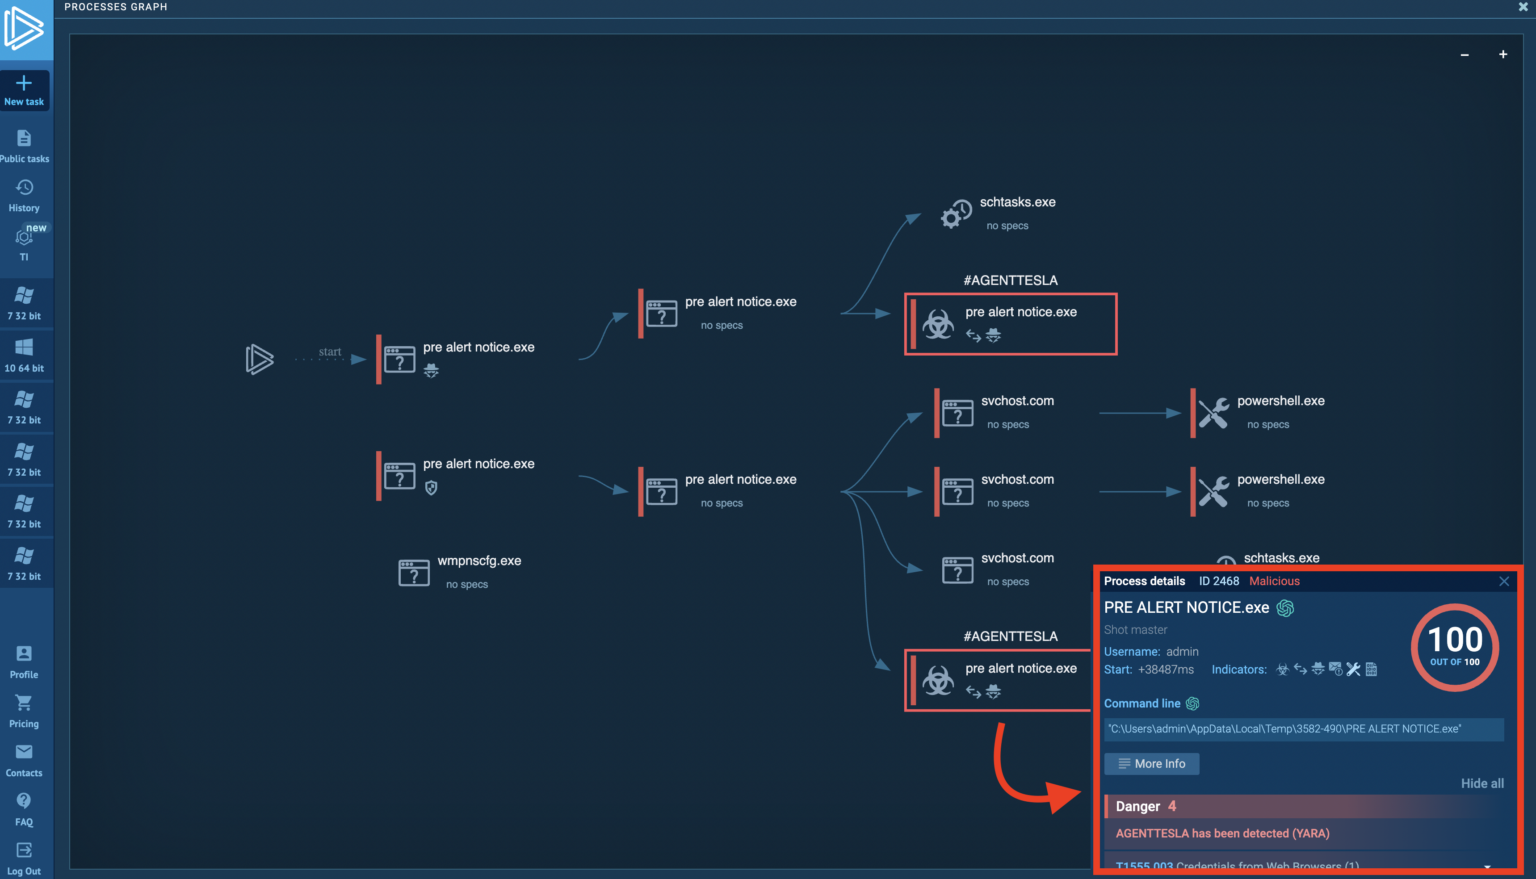The width and height of the screenshot is (1536, 879).
Task: Select the wmpnscfg.exe process node
Action: [x=460, y=571]
